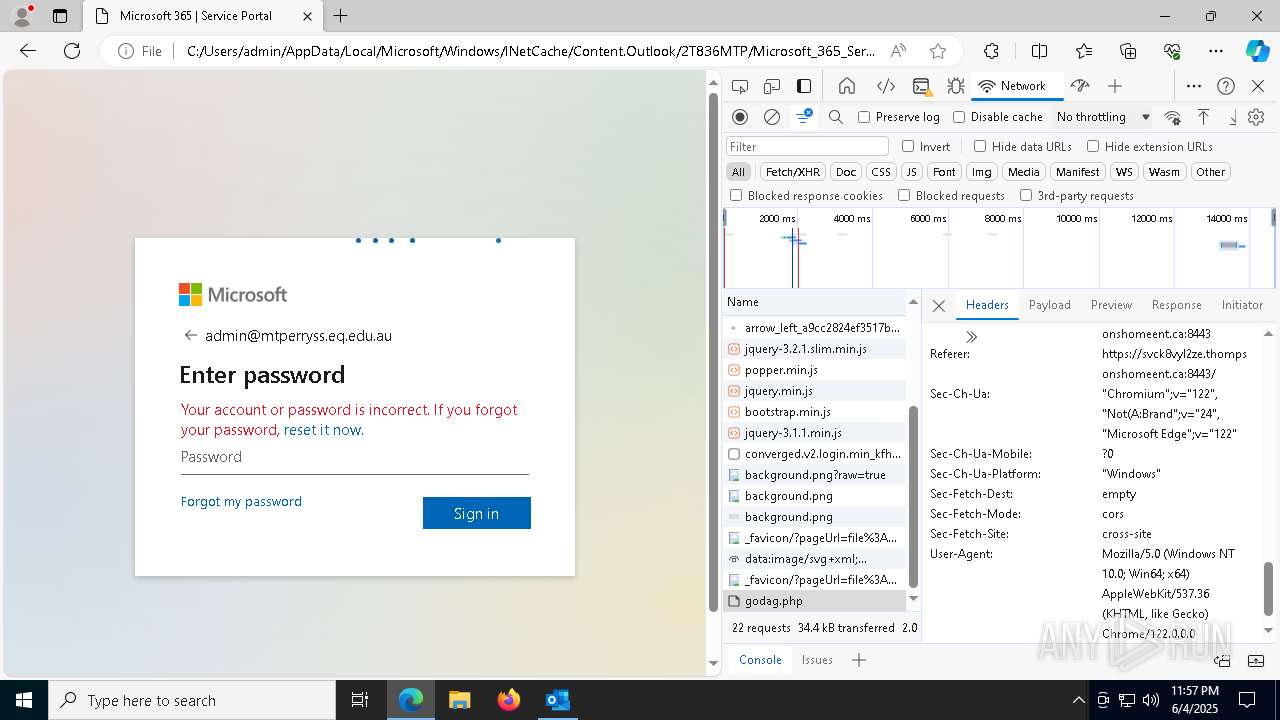This screenshot has height=720, width=1280.
Task: Select godag.php request row
Action: [x=814, y=601]
